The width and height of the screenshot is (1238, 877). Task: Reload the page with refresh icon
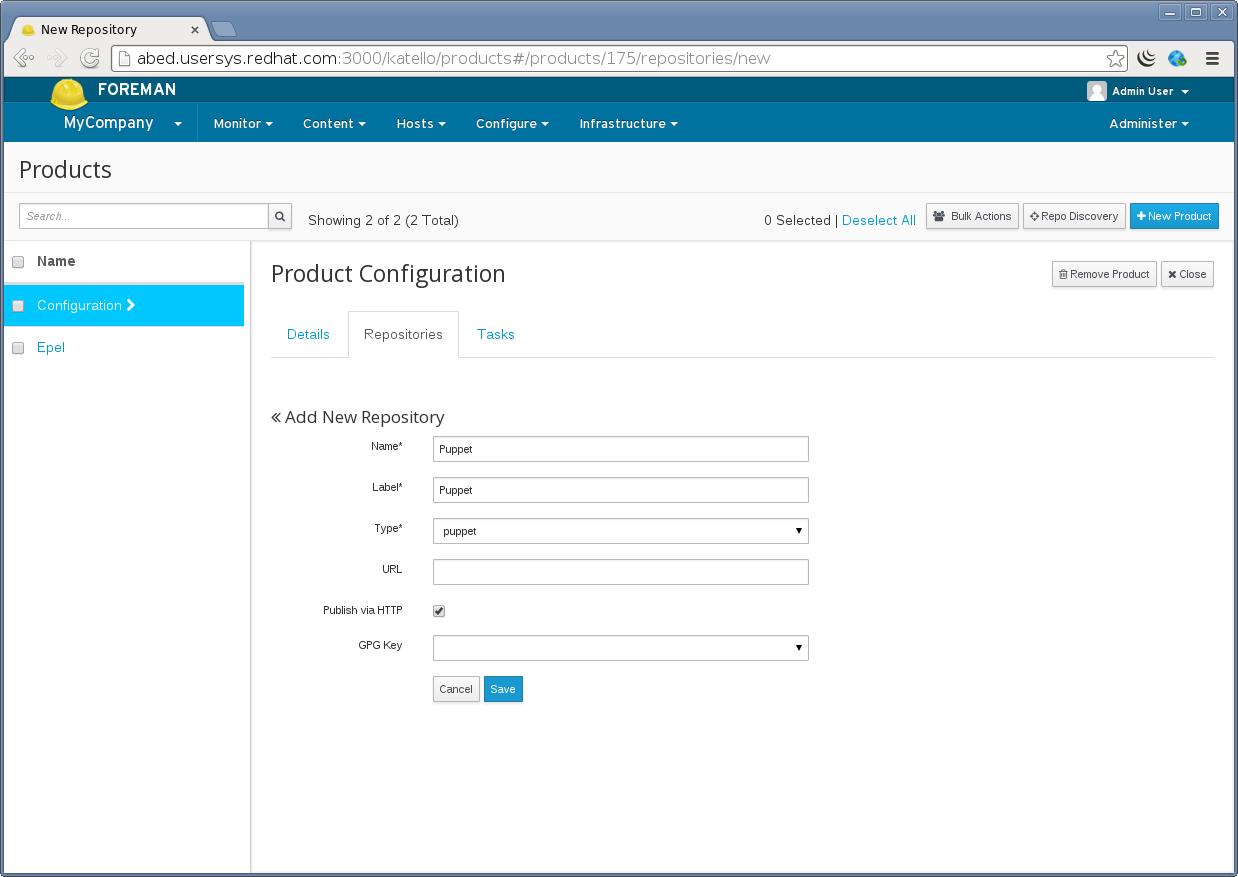(x=90, y=58)
